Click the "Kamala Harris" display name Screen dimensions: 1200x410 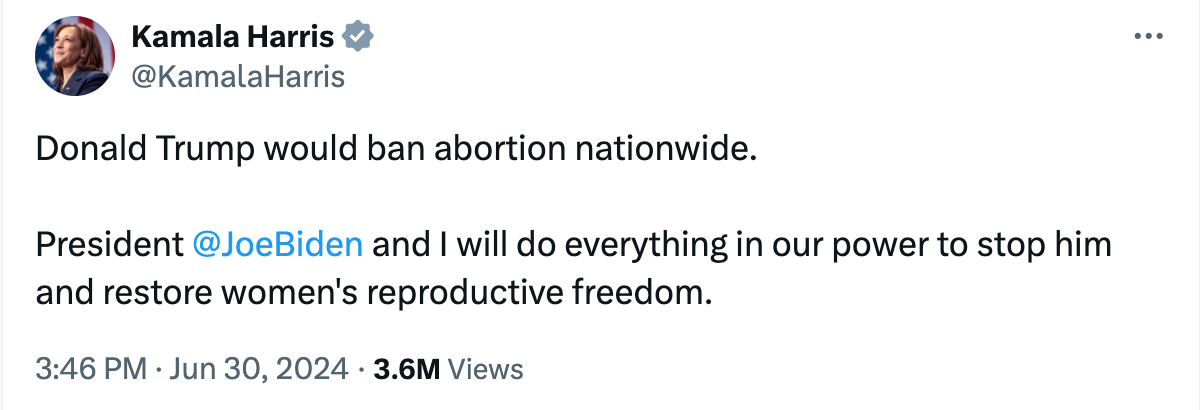point(233,38)
